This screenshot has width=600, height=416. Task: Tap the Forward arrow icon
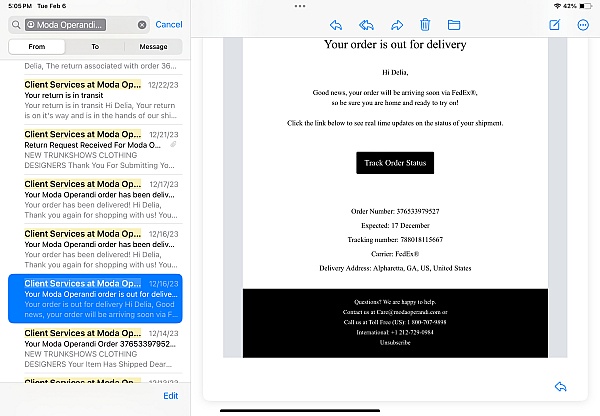(x=397, y=25)
